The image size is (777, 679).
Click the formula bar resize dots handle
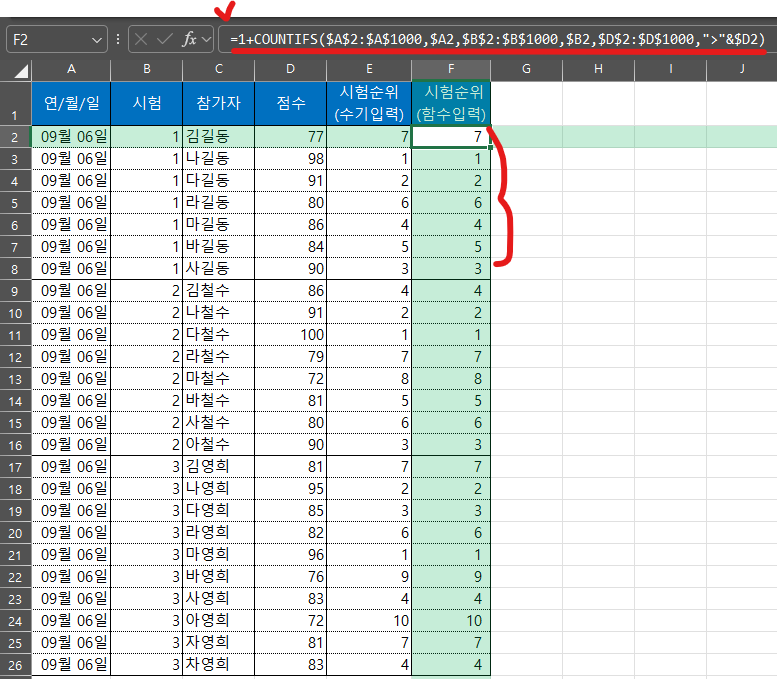118,39
